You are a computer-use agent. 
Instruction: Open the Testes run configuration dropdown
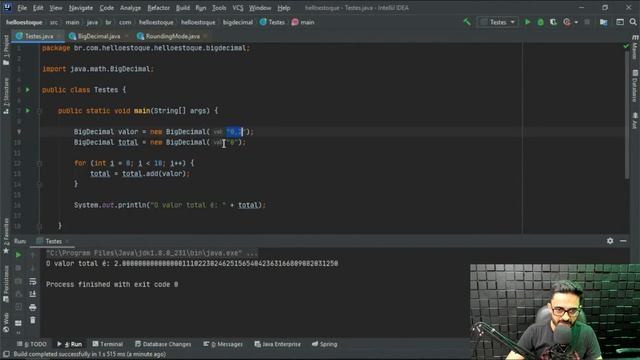click(498, 22)
